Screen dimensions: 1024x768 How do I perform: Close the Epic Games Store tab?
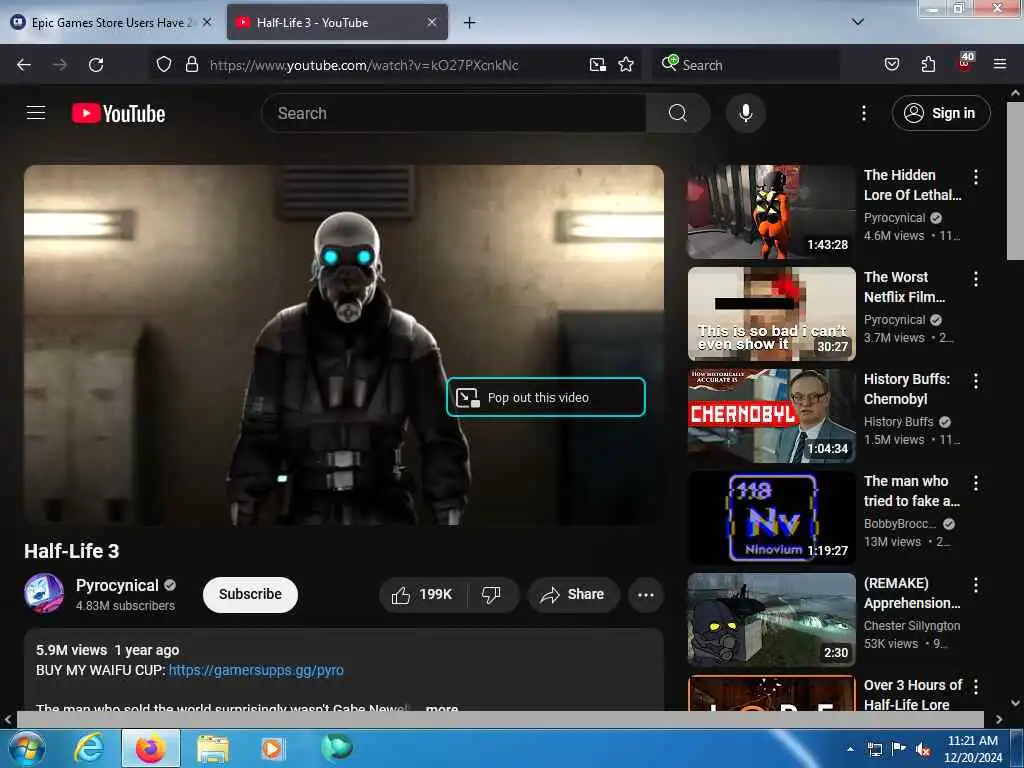coord(207,22)
